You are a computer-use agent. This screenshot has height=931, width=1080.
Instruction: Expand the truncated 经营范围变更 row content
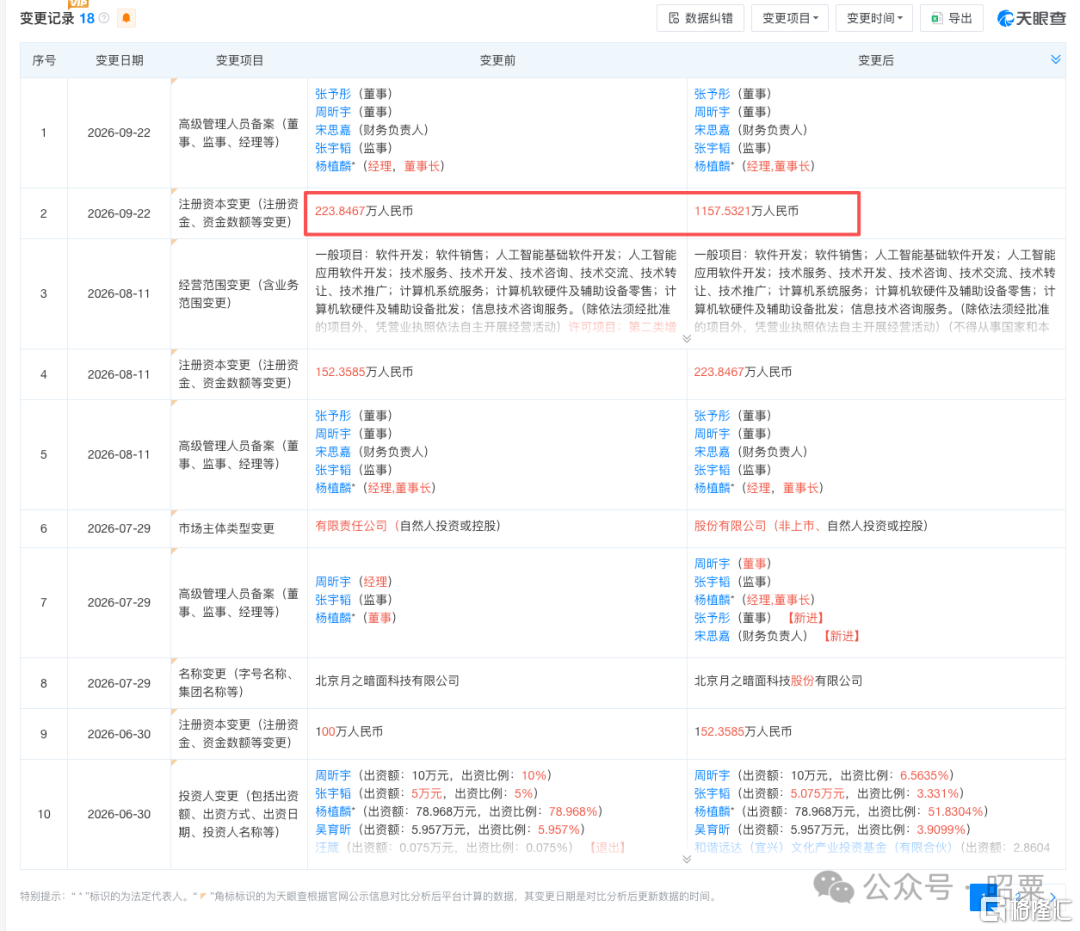pos(687,339)
